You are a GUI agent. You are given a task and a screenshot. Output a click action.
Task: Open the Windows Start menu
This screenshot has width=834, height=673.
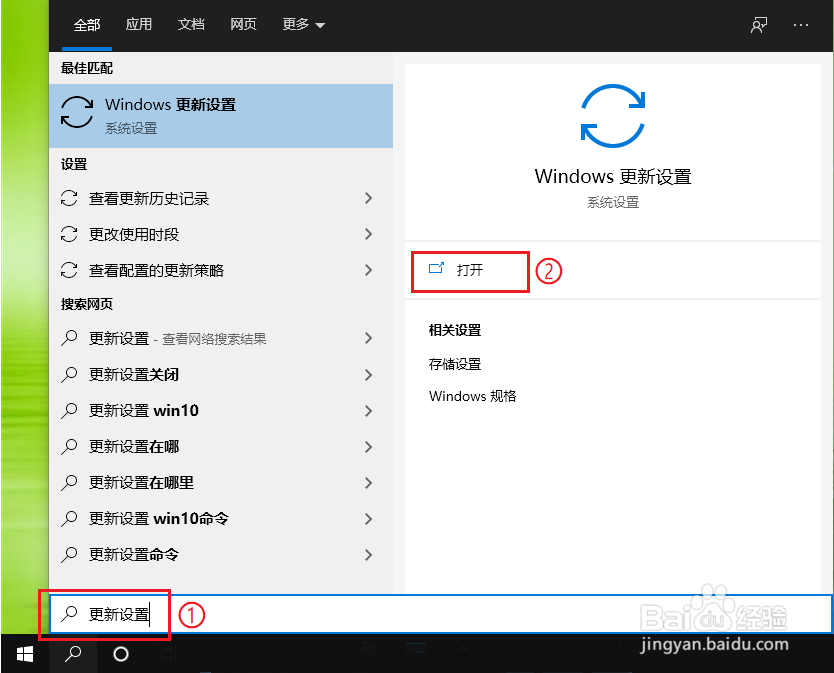click(24, 654)
